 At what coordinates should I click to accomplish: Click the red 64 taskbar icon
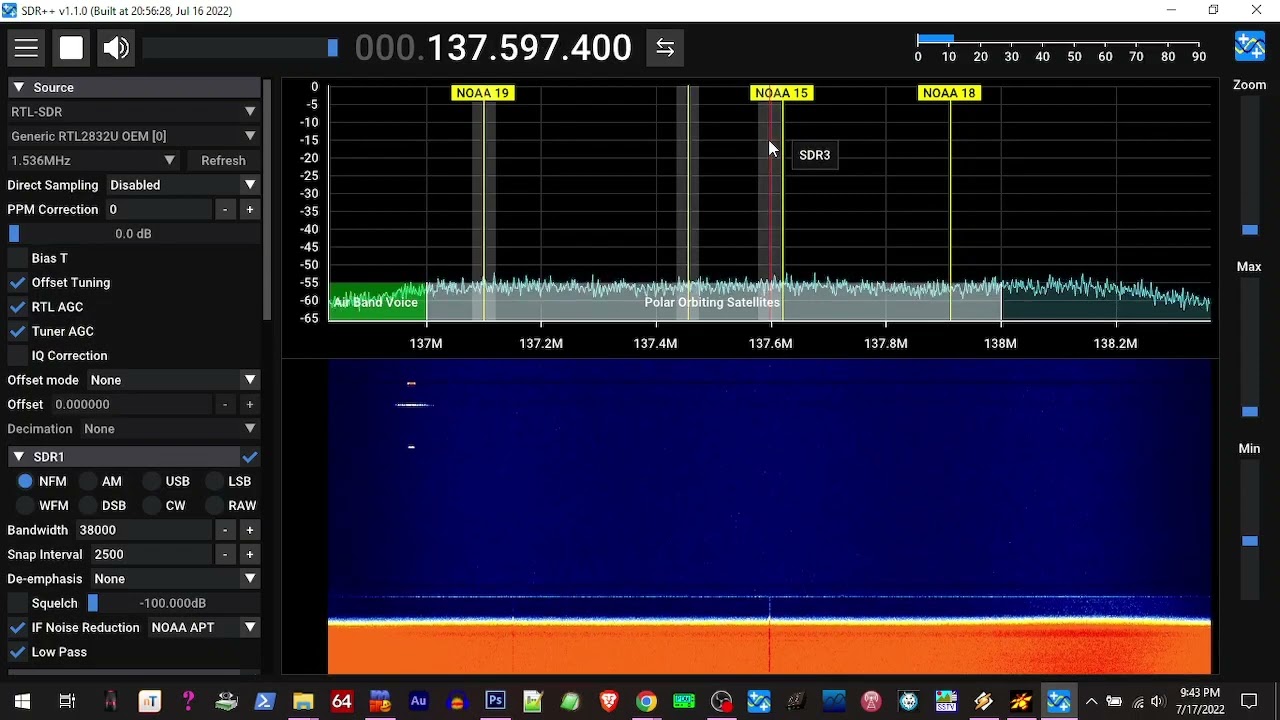pyautogui.click(x=341, y=701)
